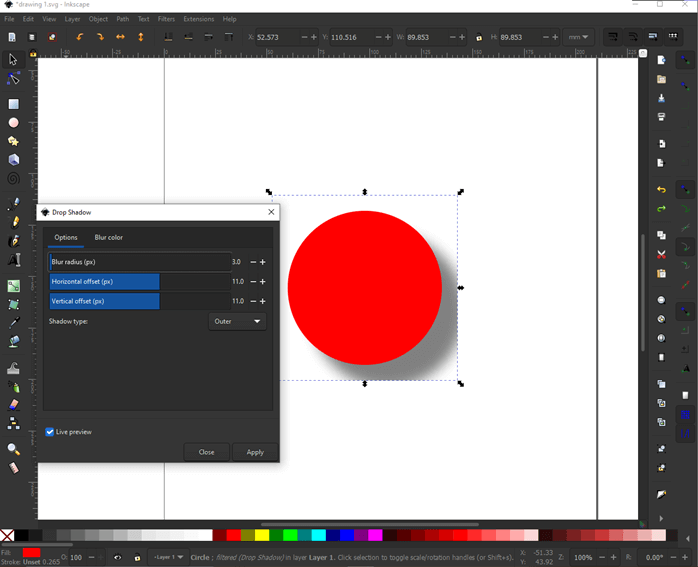Click the Cut scissors icon
The width and height of the screenshot is (698, 567).
click(661, 255)
